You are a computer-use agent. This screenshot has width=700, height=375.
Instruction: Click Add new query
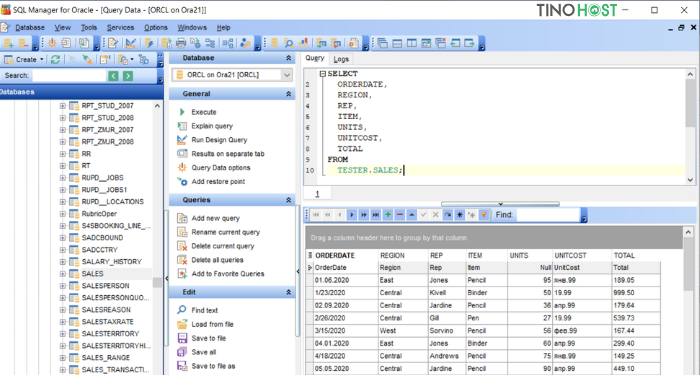coord(216,218)
